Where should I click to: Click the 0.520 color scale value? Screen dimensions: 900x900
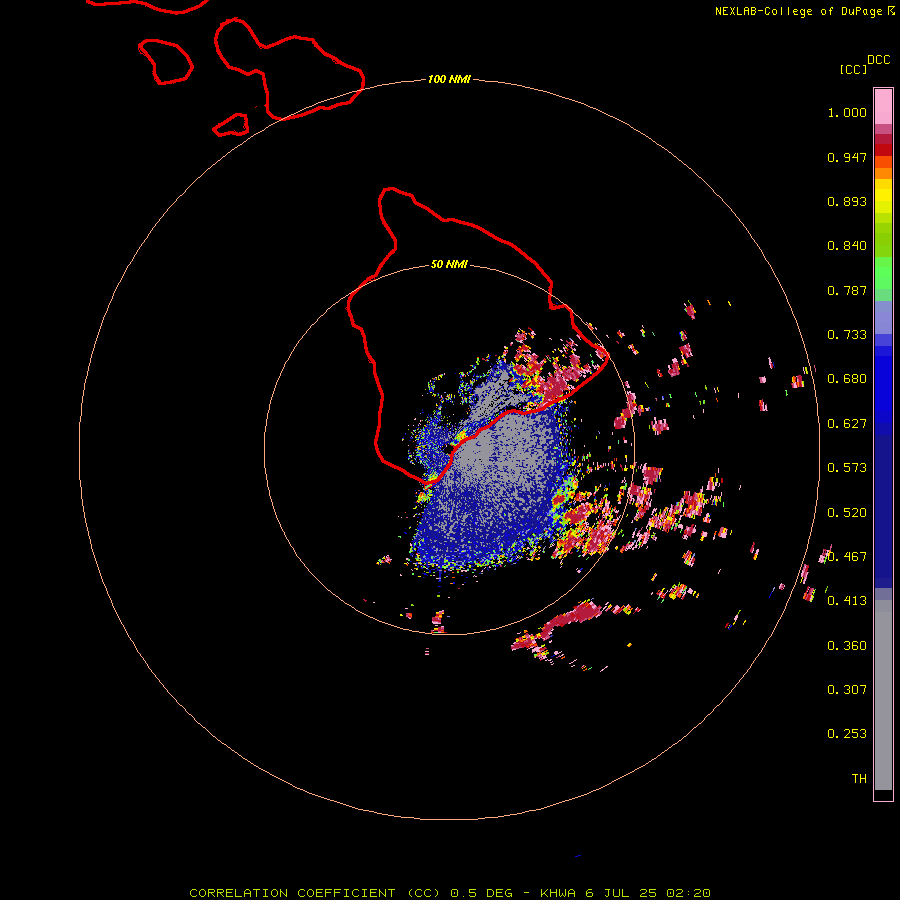tap(847, 513)
